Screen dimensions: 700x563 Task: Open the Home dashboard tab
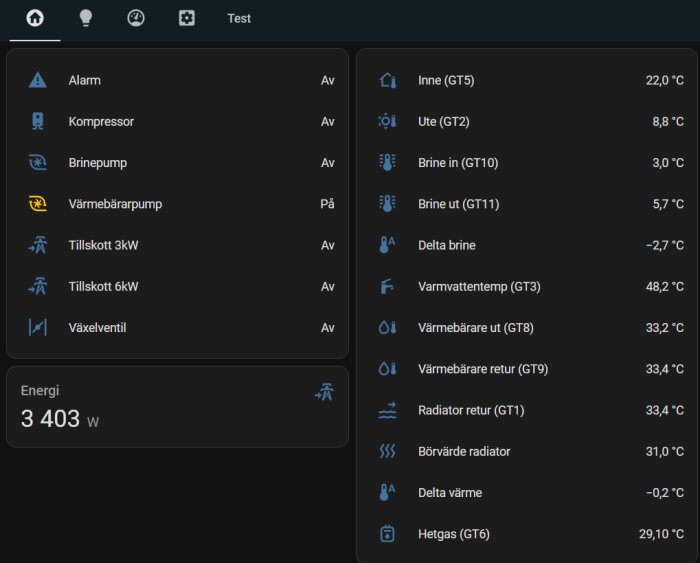[35, 18]
